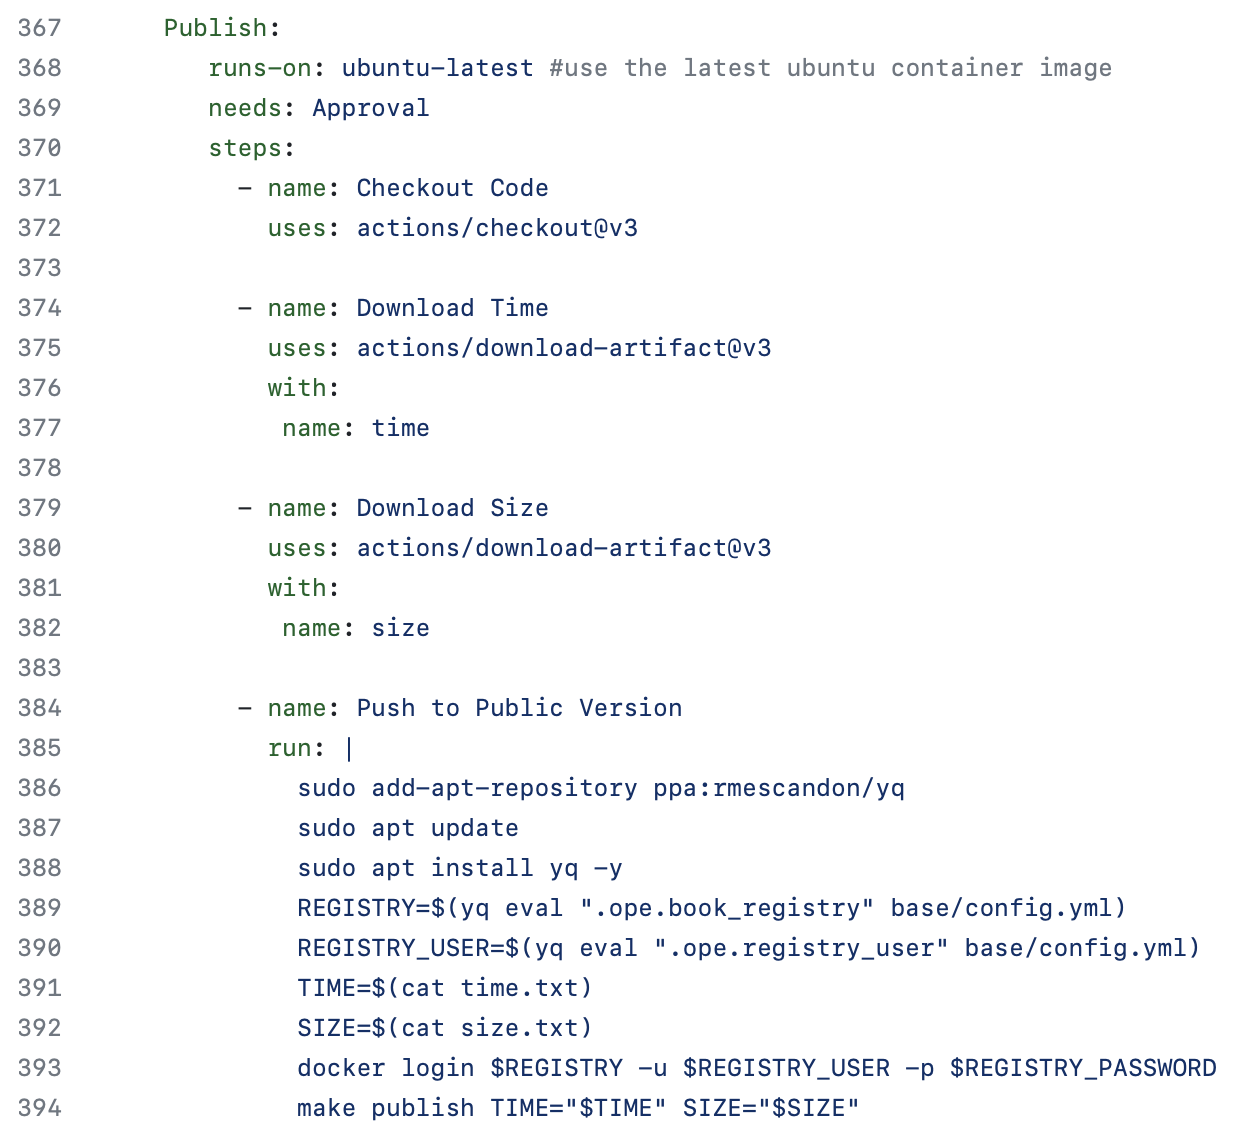Image resolution: width=1255 pixels, height=1139 pixels.
Task: Click the "Approval" value after needs
Action: pos(370,108)
